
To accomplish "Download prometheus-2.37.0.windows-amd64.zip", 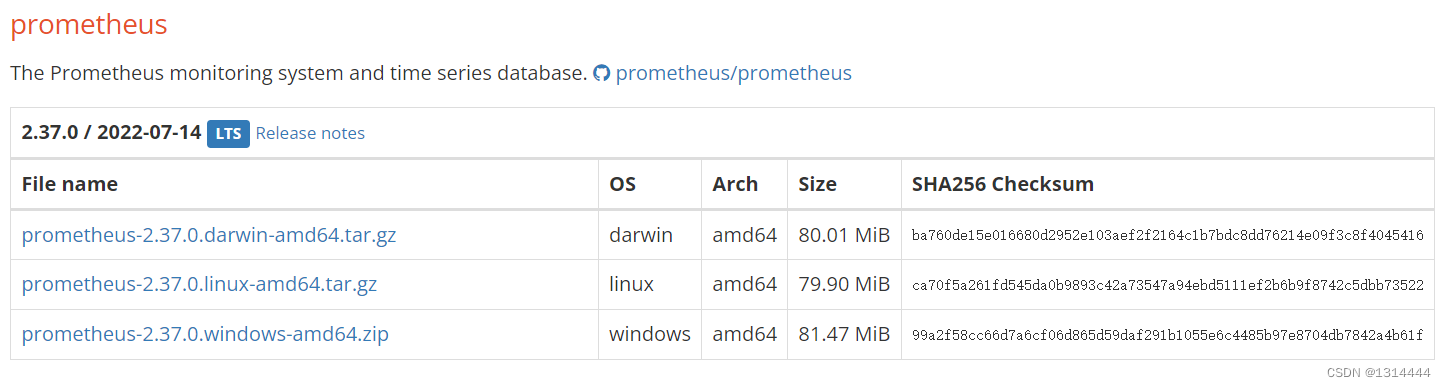I will tap(205, 334).
